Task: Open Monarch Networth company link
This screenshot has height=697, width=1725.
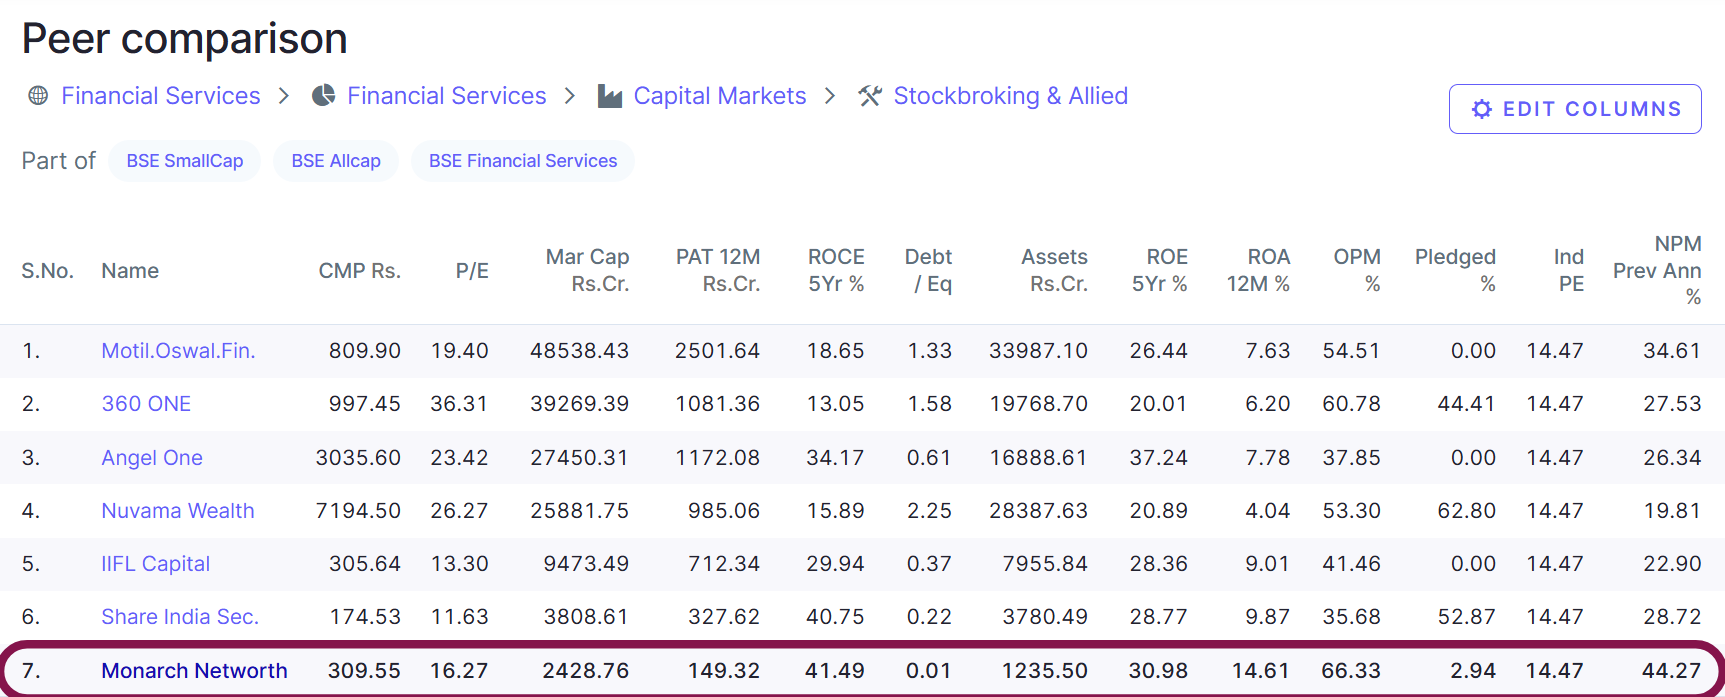Action: tap(194, 671)
